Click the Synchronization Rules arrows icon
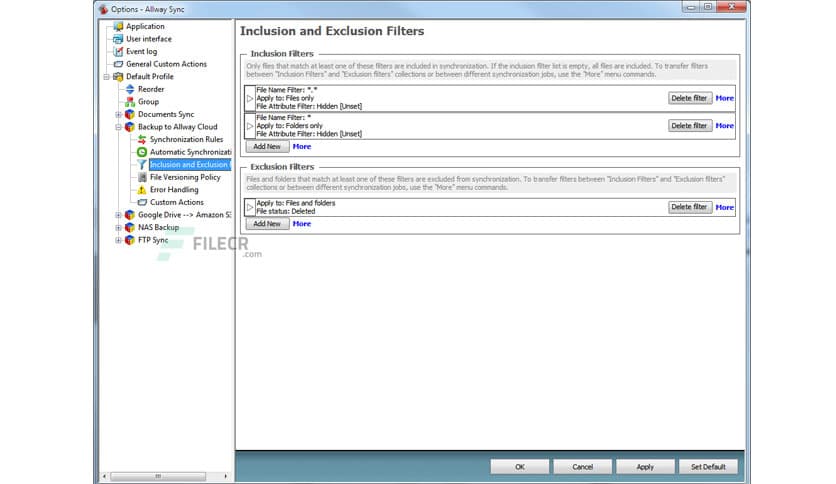 pos(142,139)
